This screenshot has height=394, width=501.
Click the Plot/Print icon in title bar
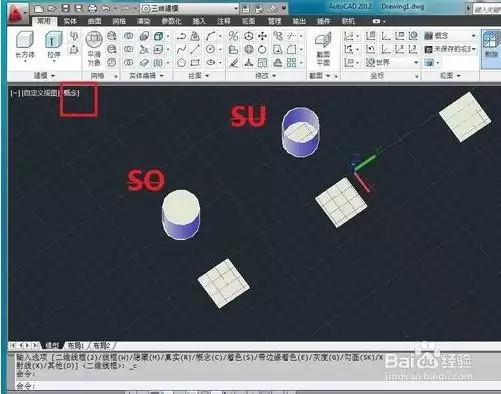pos(93,8)
